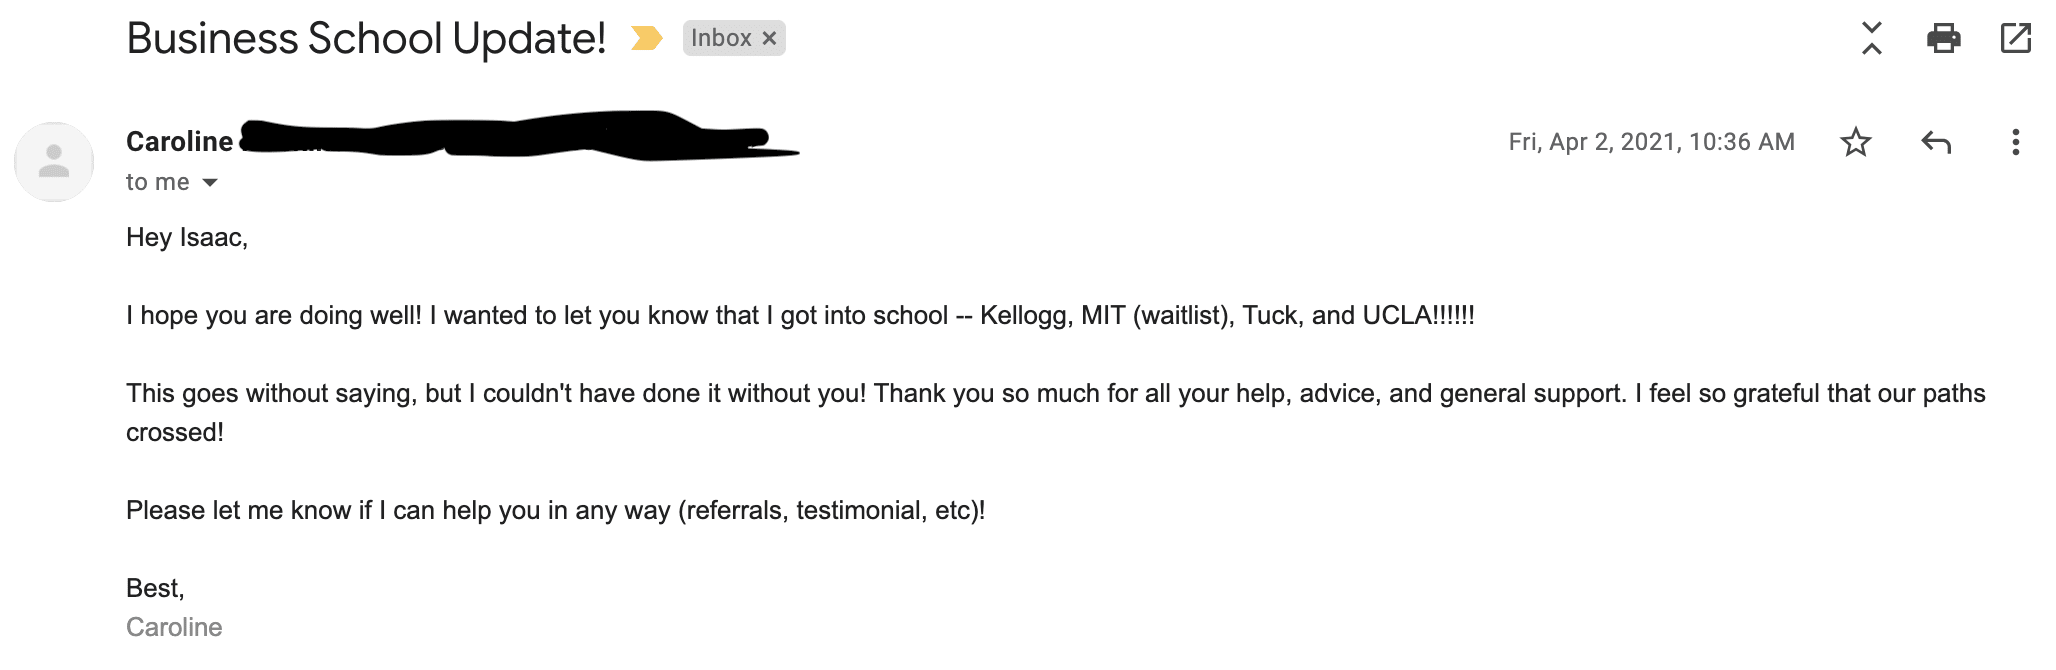
Task: Expand recipient details arrow beside "to me"
Action: [x=210, y=183]
